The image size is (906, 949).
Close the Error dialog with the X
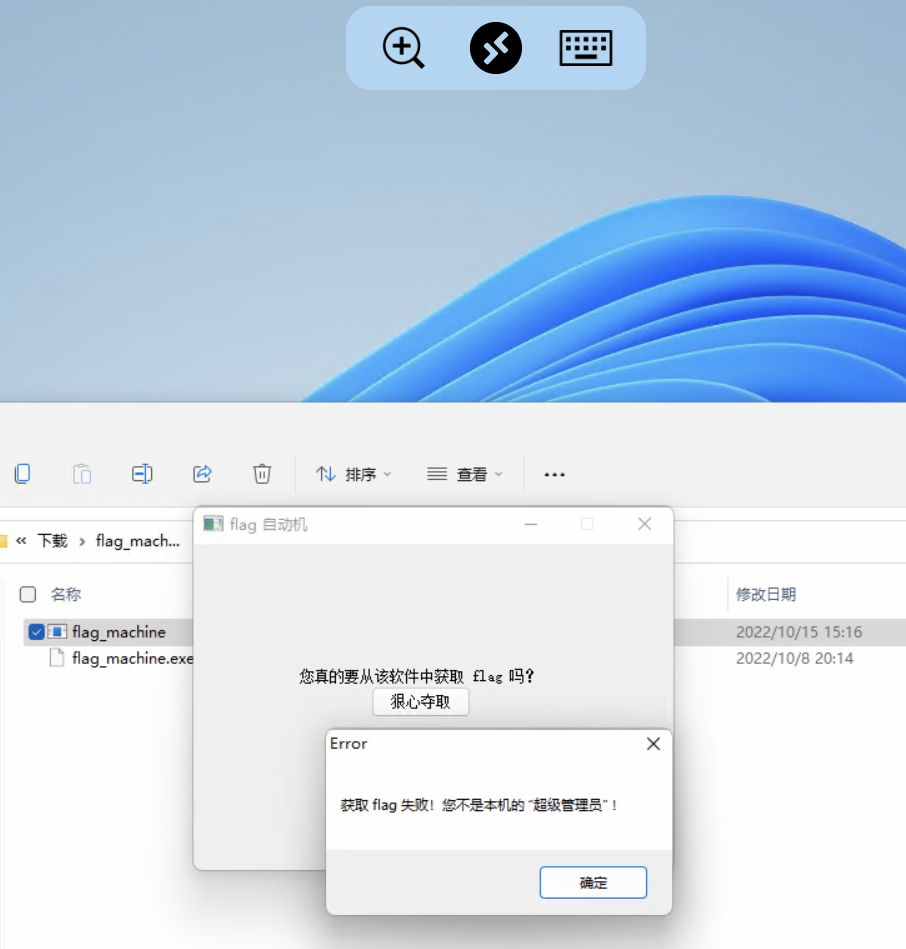tap(653, 744)
